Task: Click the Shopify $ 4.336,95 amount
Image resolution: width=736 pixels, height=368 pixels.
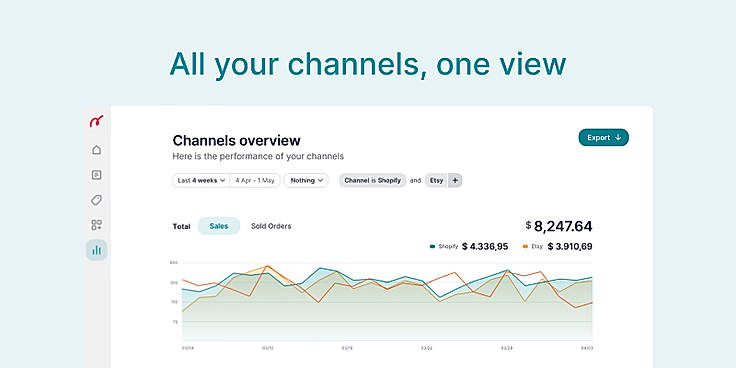Action: point(485,246)
